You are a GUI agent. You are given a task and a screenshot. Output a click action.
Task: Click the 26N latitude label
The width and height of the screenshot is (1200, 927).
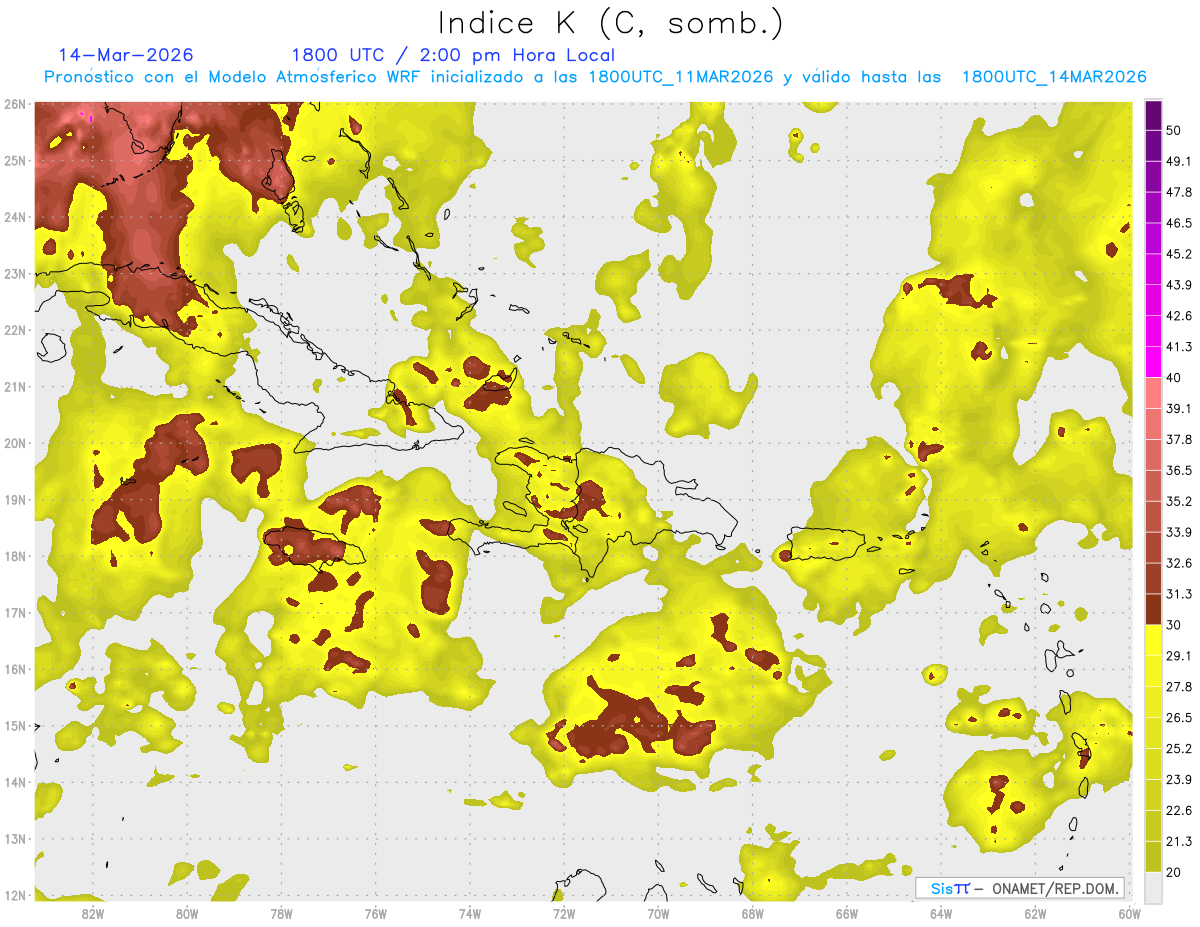[x=15, y=104]
